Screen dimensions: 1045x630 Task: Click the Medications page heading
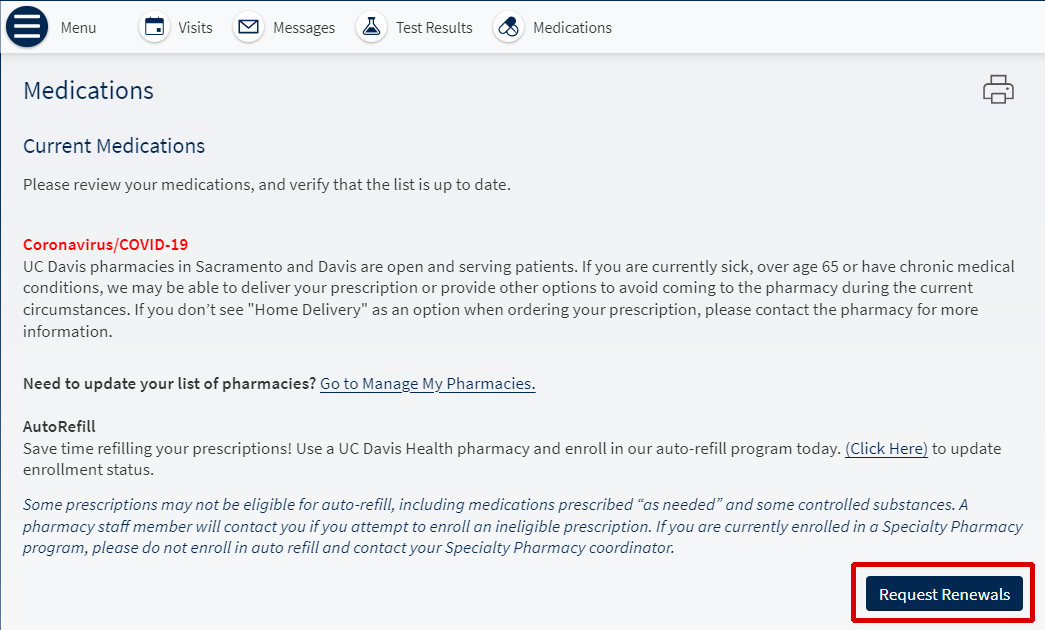pos(88,90)
